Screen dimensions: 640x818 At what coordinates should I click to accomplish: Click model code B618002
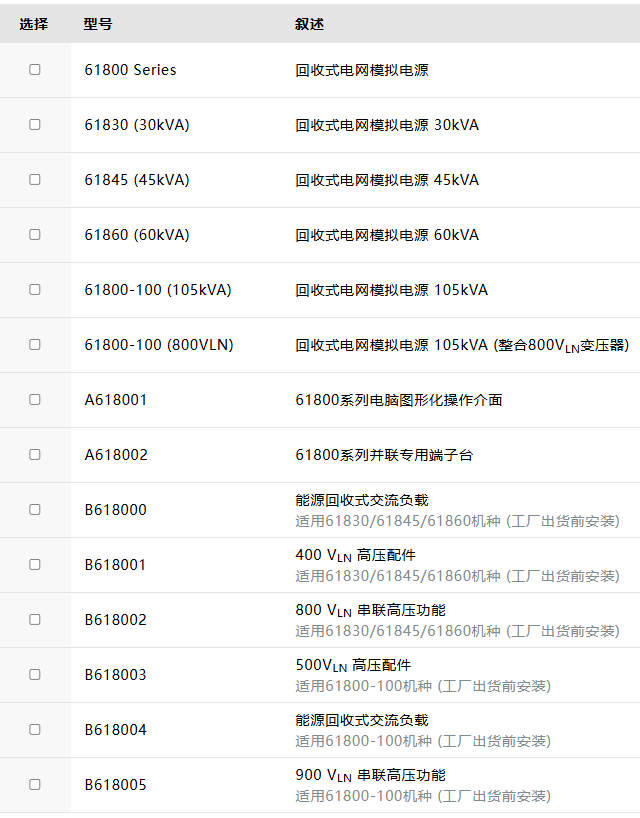(x=116, y=620)
